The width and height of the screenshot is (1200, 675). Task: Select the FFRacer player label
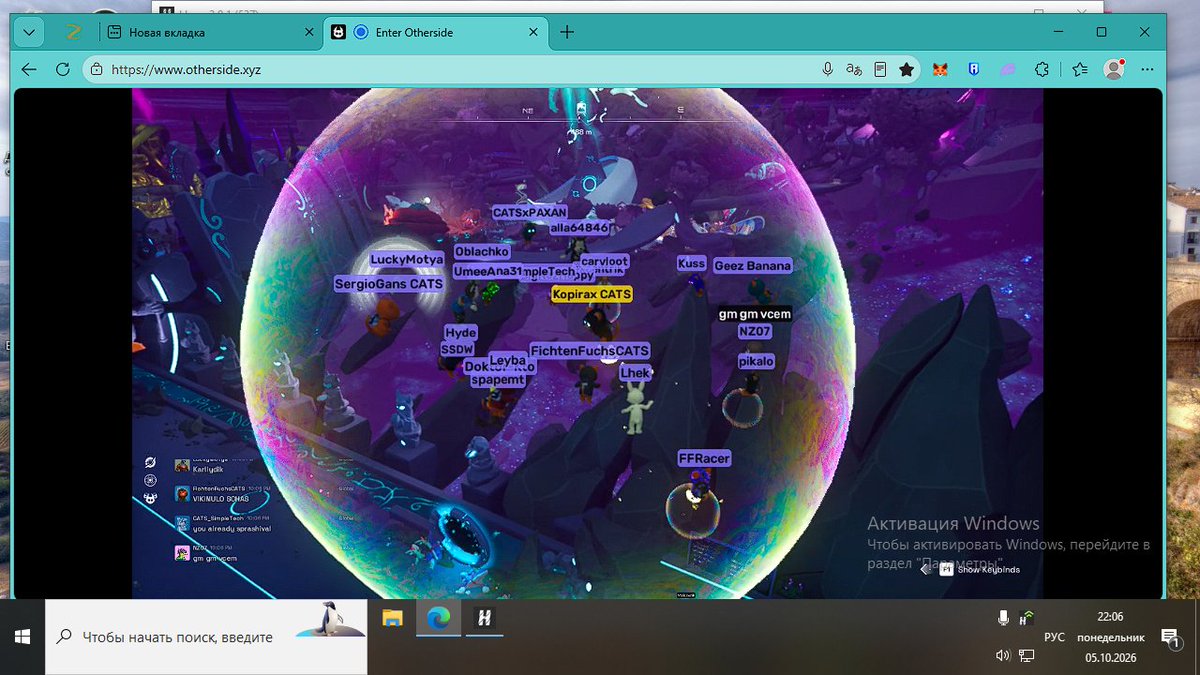tap(705, 458)
